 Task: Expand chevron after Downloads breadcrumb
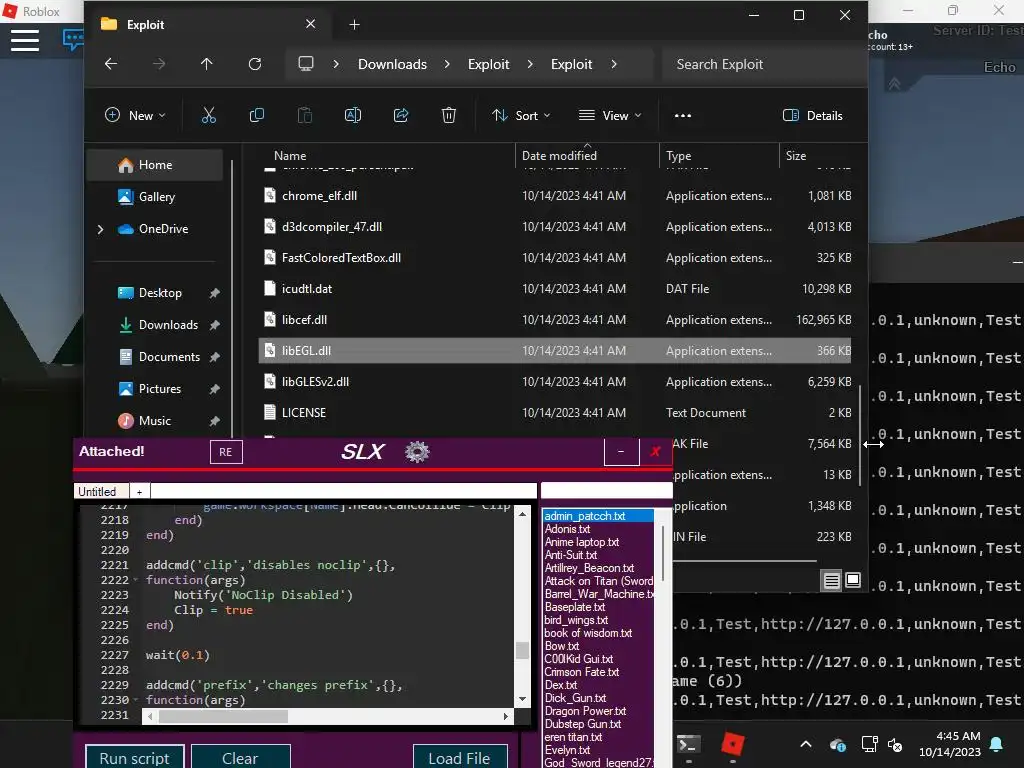(447, 64)
